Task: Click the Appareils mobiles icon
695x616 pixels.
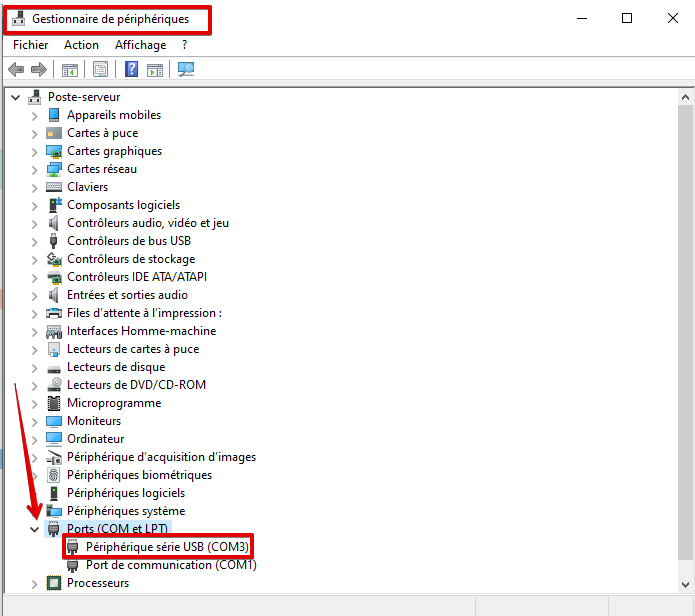Action: (x=54, y=115)
